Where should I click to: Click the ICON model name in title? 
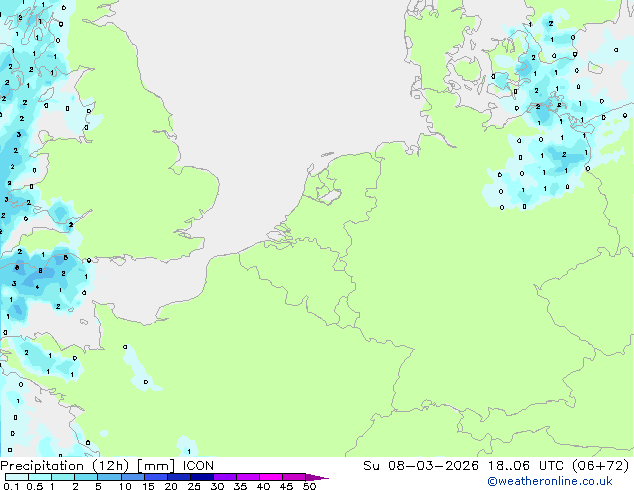click(x=198, y=466)
